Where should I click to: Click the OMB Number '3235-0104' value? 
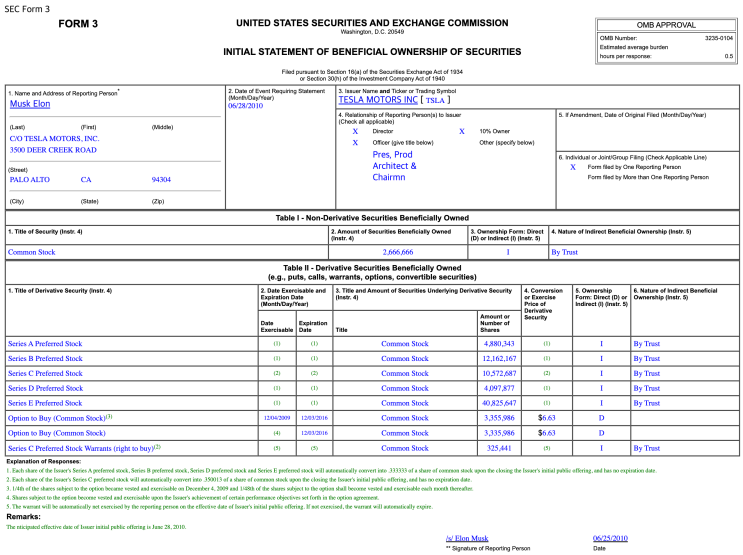(719, 38)
